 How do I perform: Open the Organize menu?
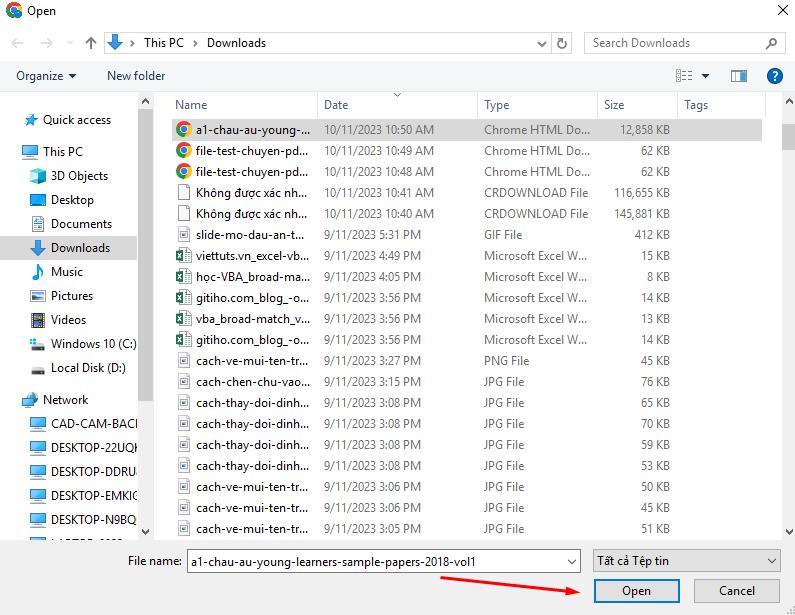click(x=46, y=76)
